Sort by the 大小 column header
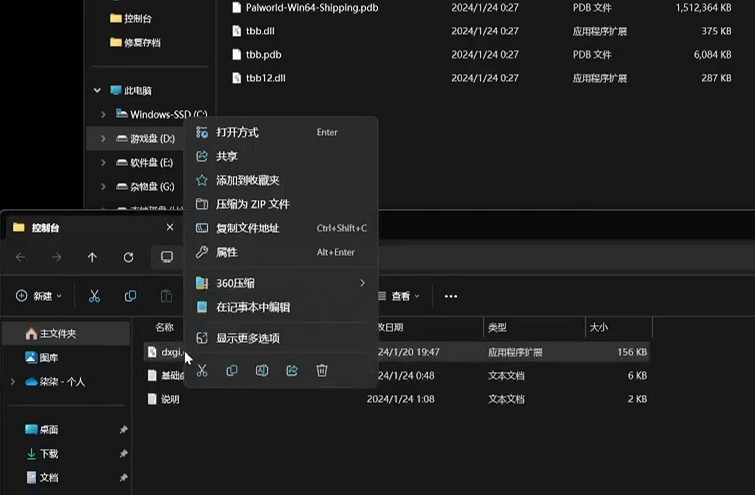This screenshot has height=495, width=755. tap(599, 327)
